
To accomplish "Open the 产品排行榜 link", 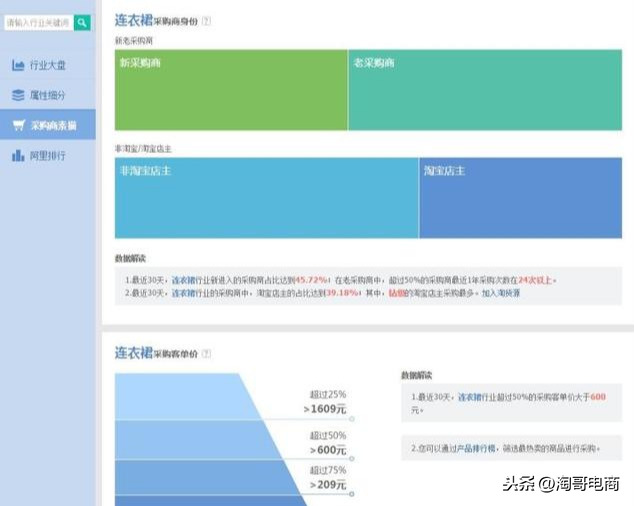I will click(476, 448).
